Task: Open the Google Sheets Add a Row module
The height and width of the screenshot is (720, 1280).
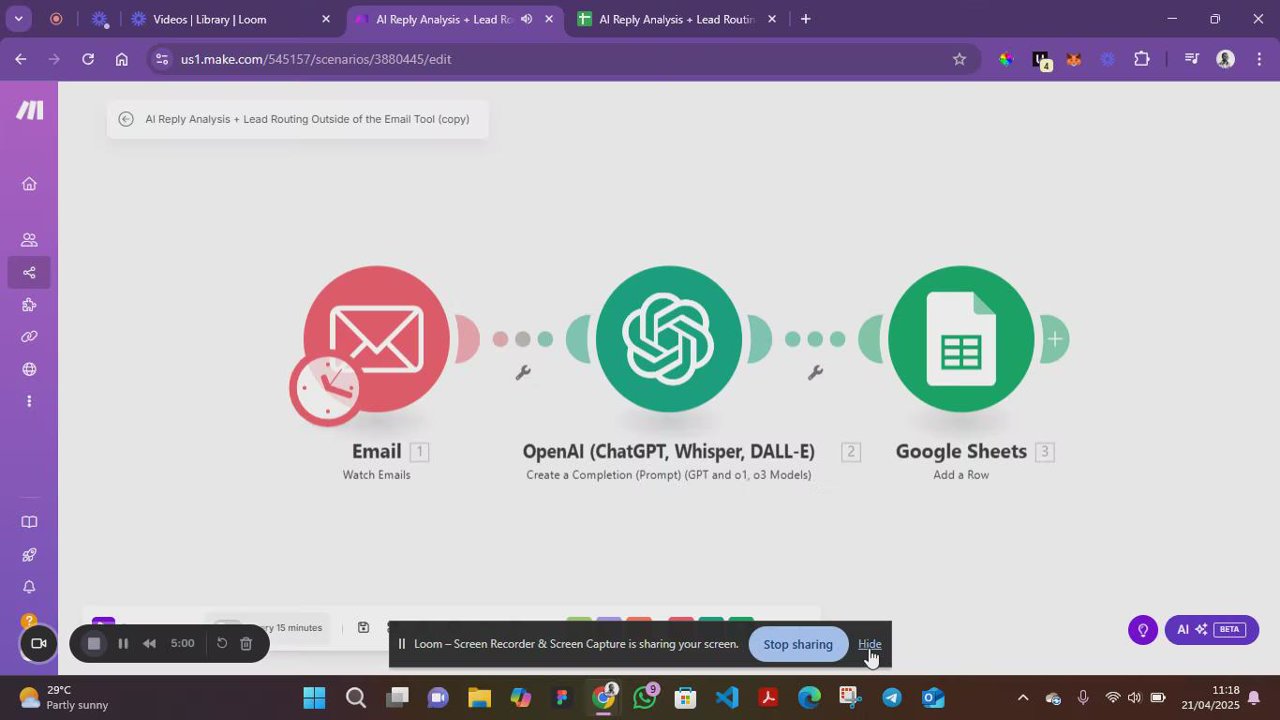Action: click(961, 339)
